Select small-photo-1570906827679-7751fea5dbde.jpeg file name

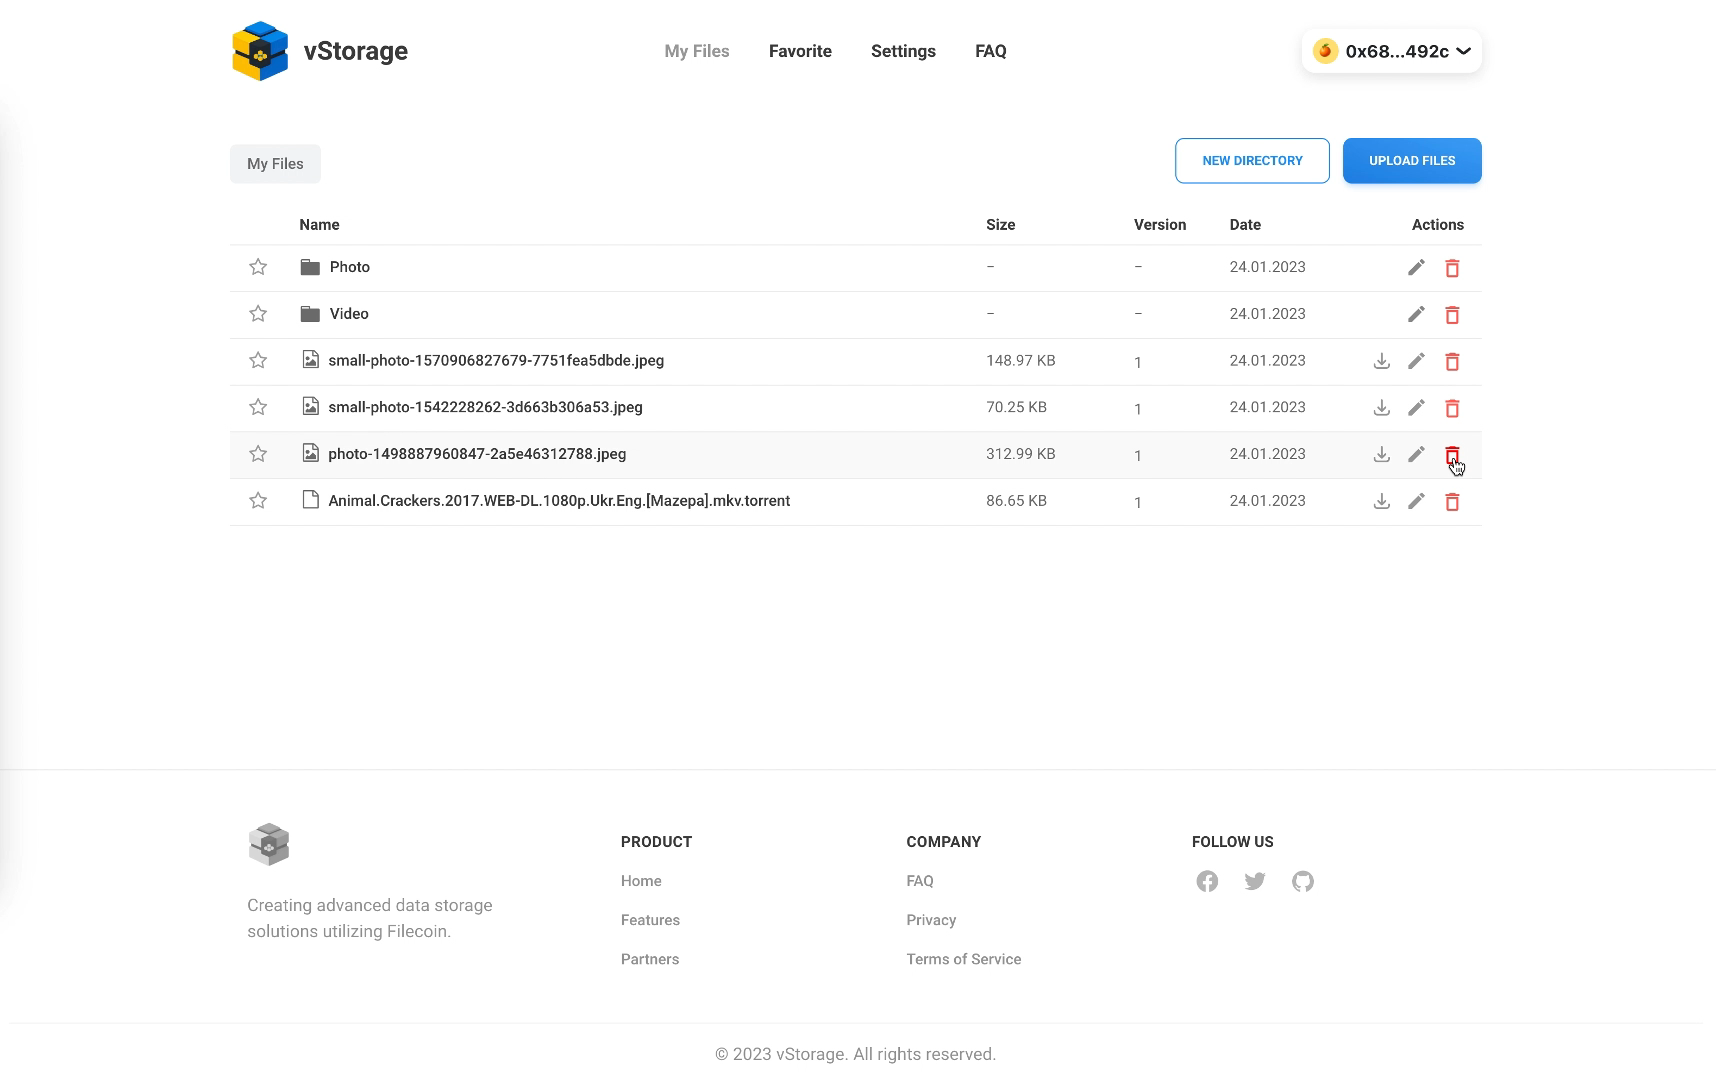pos(496,360)
